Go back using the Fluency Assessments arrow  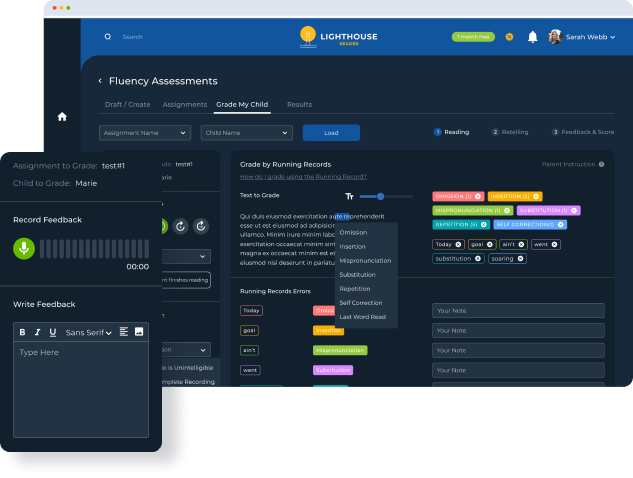coord(100,81)
